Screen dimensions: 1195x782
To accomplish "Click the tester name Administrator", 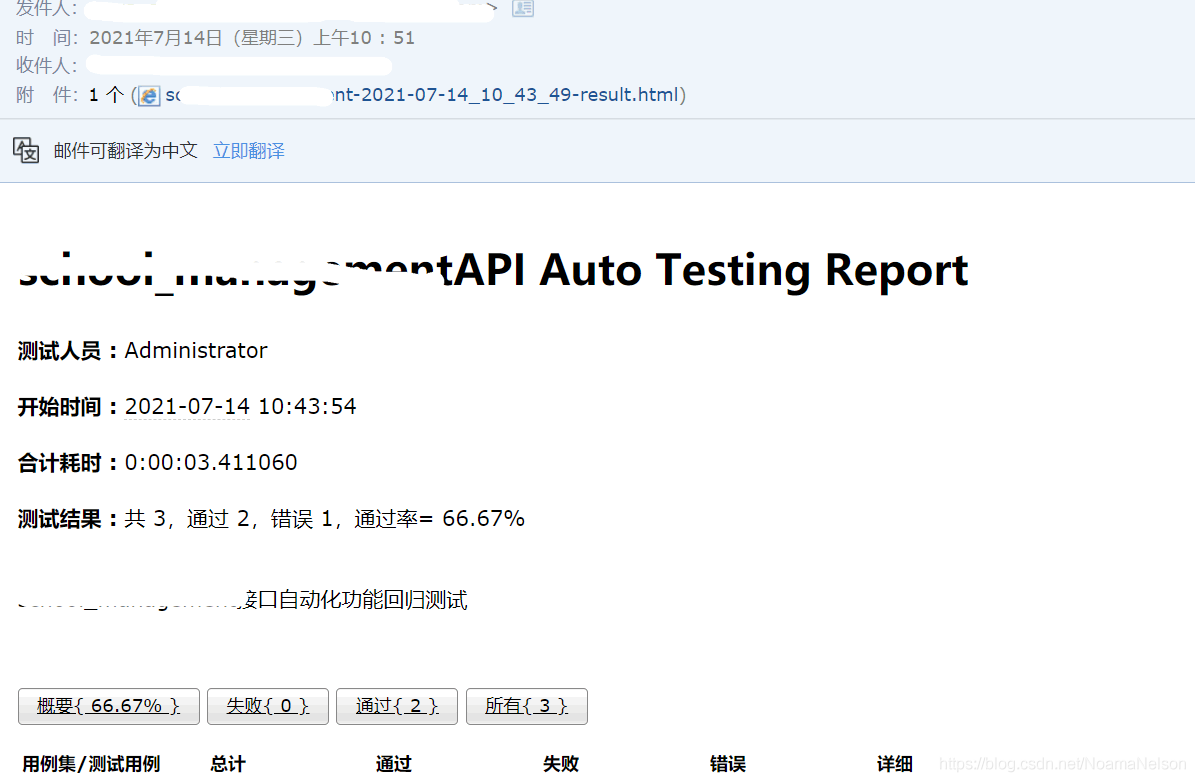I will tap(196, 350).
